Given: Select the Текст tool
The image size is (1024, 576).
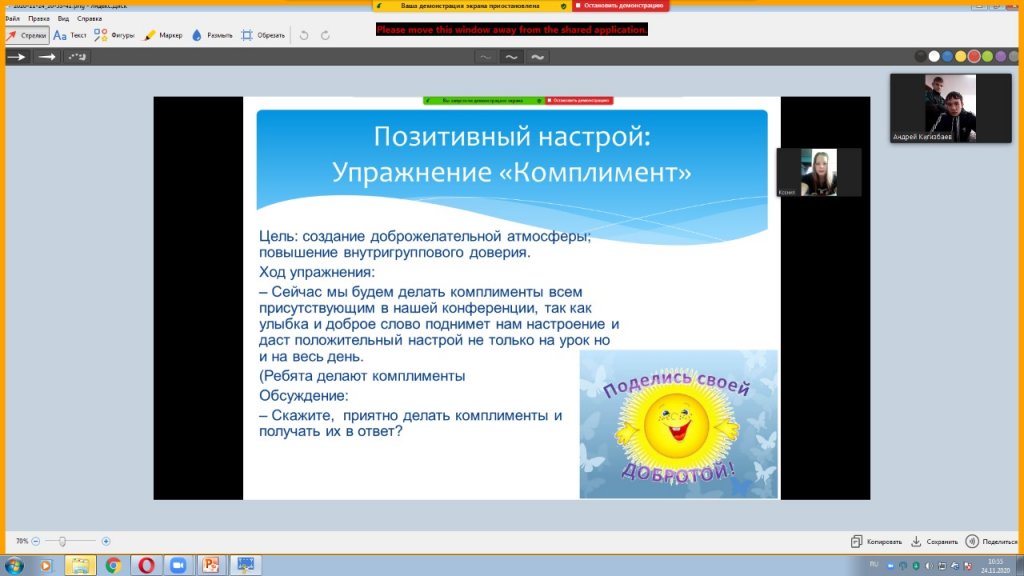Looking at the screenshot, I should pyautogui.click(x=70, y=35).
